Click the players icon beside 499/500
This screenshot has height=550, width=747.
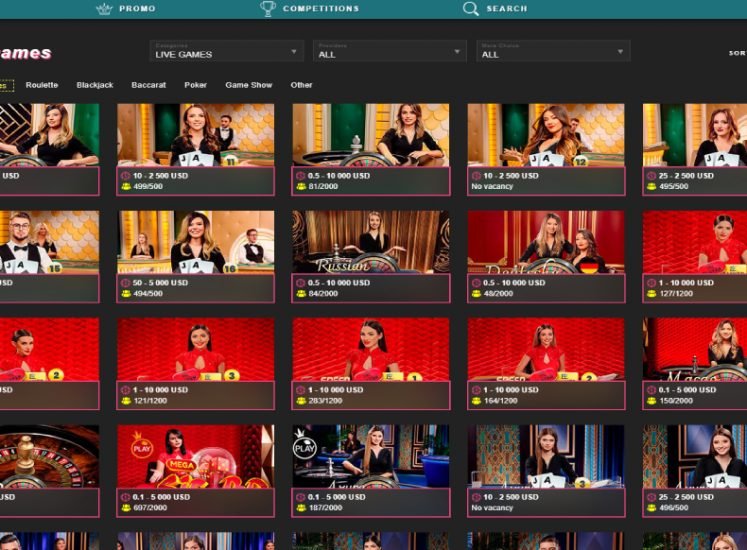tap(126, 185)
